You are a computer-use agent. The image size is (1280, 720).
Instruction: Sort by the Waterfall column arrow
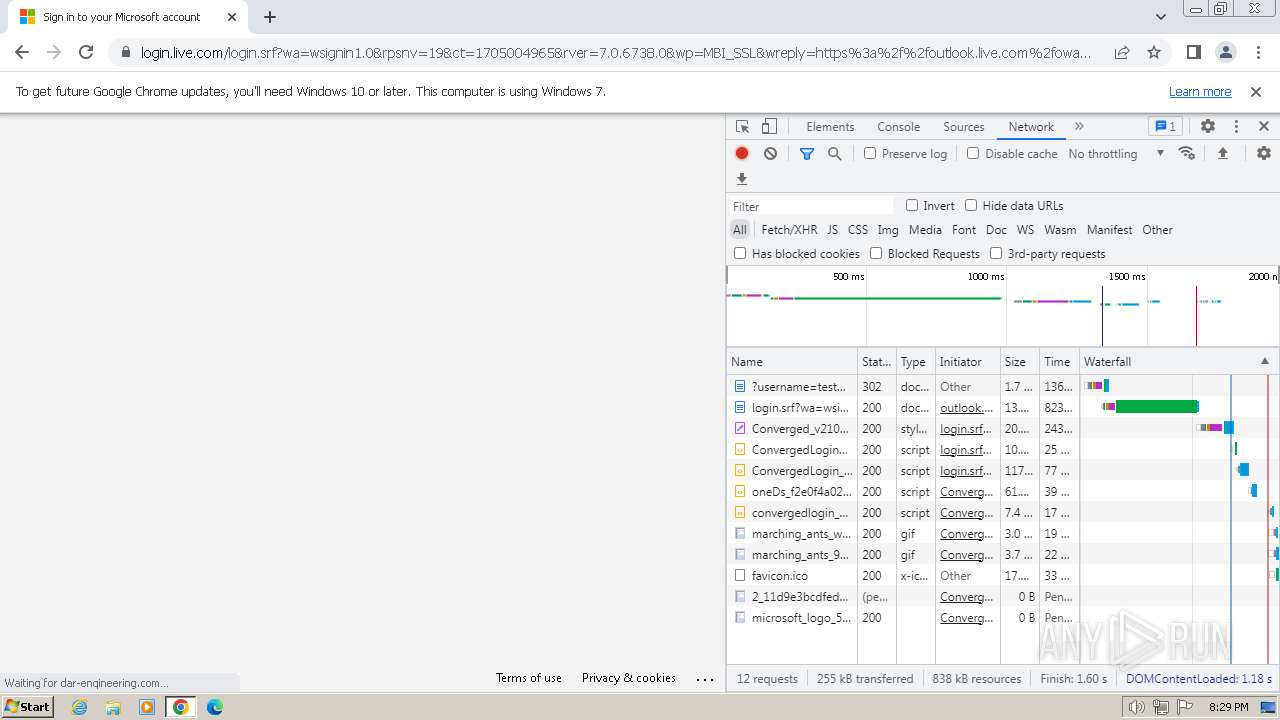[x=1264, y=361]
